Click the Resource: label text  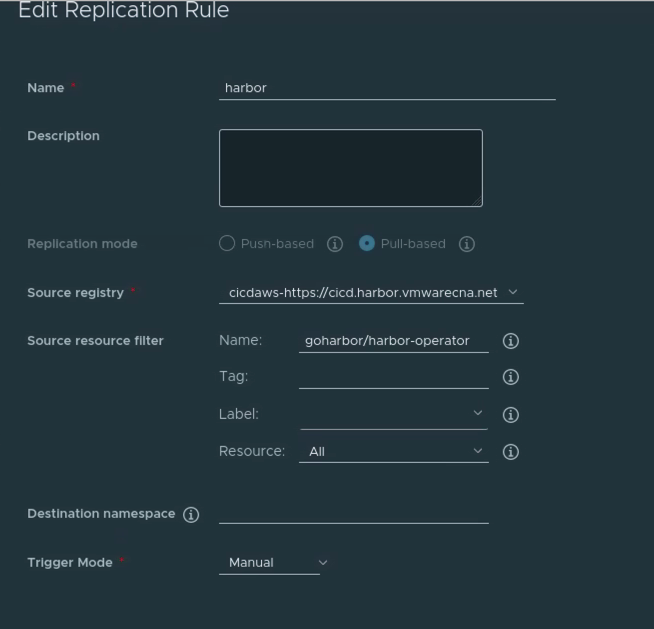point(252,451)
